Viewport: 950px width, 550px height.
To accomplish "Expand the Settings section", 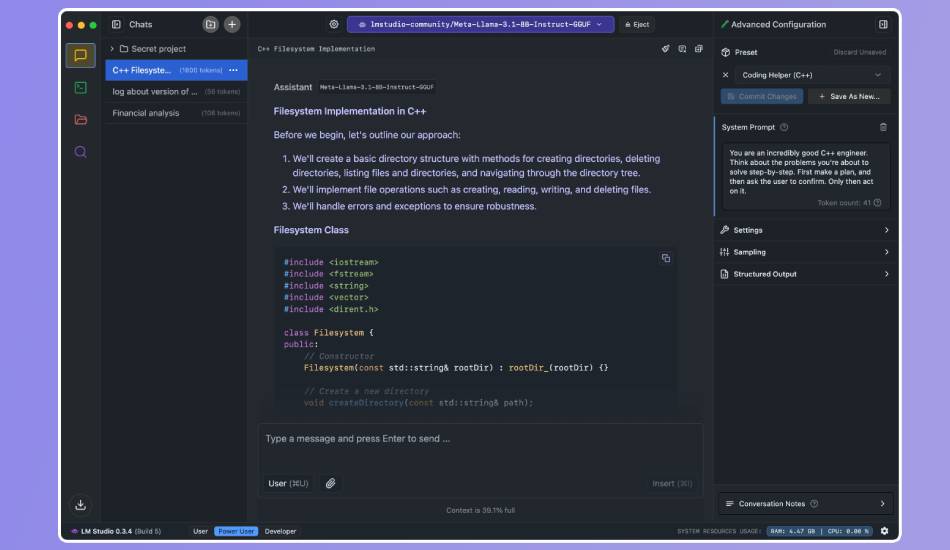I will coord(805,230).
